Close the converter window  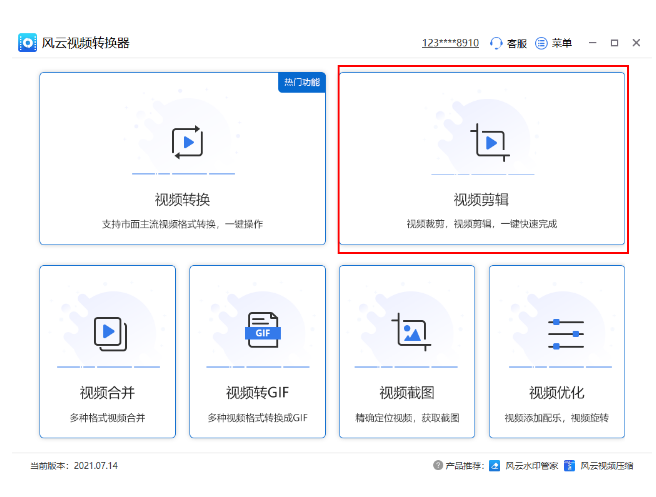pos(636,43)
